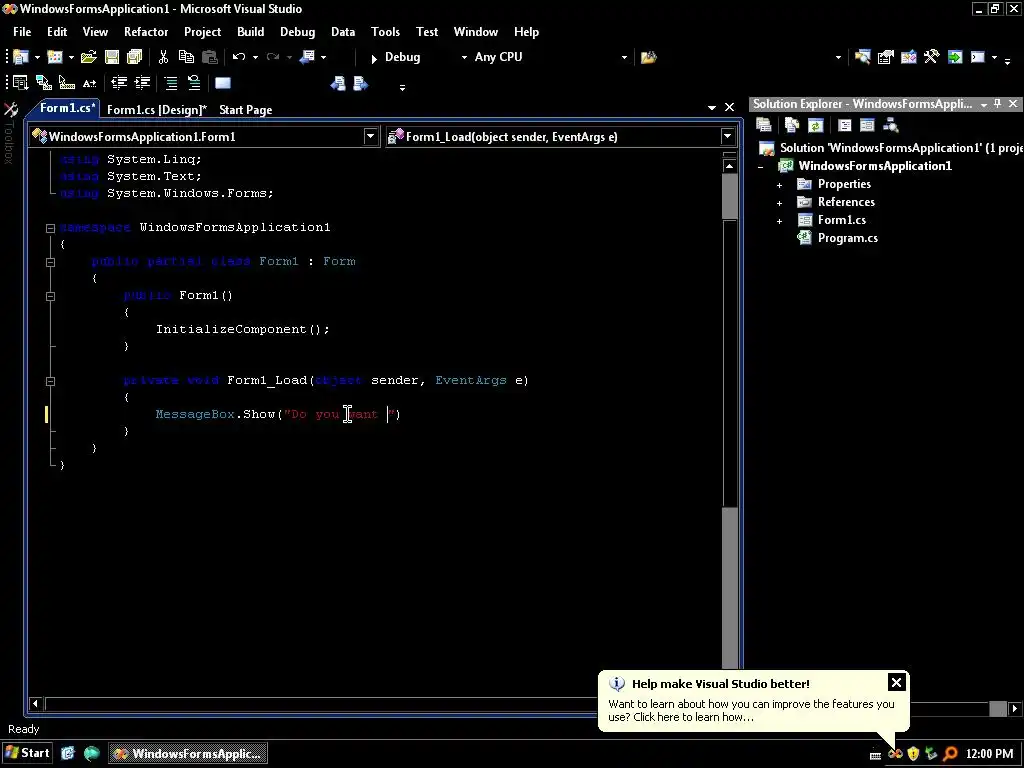Open the WindowsFormsApplication1.Form1 types dropdown
This screenshot has height=768, width=1024.
click(x=370, y=136)
